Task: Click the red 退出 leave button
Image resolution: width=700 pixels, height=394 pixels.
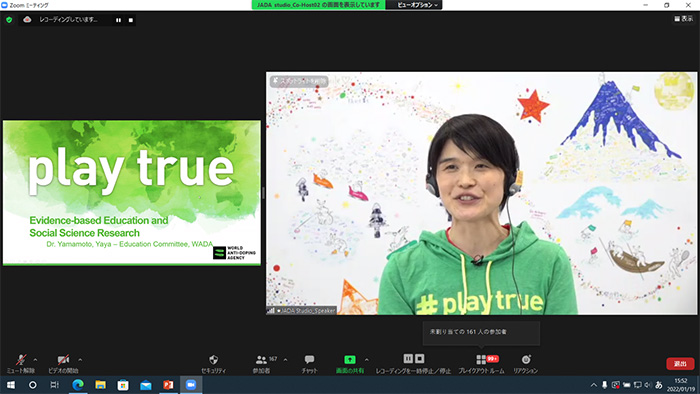Action: click(680, 364)
